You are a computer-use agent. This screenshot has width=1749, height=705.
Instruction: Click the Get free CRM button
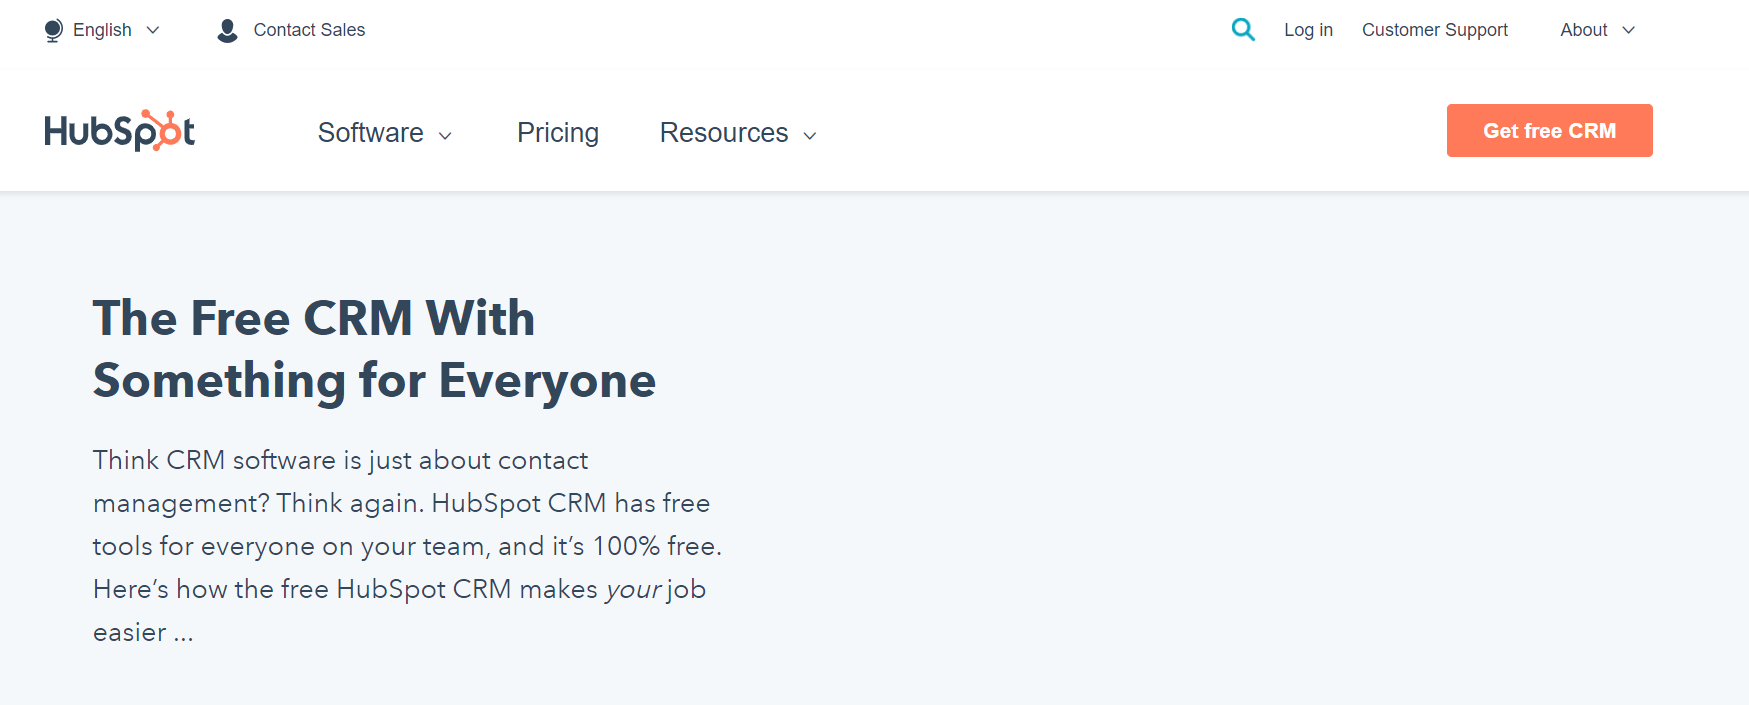(1549, 130)
